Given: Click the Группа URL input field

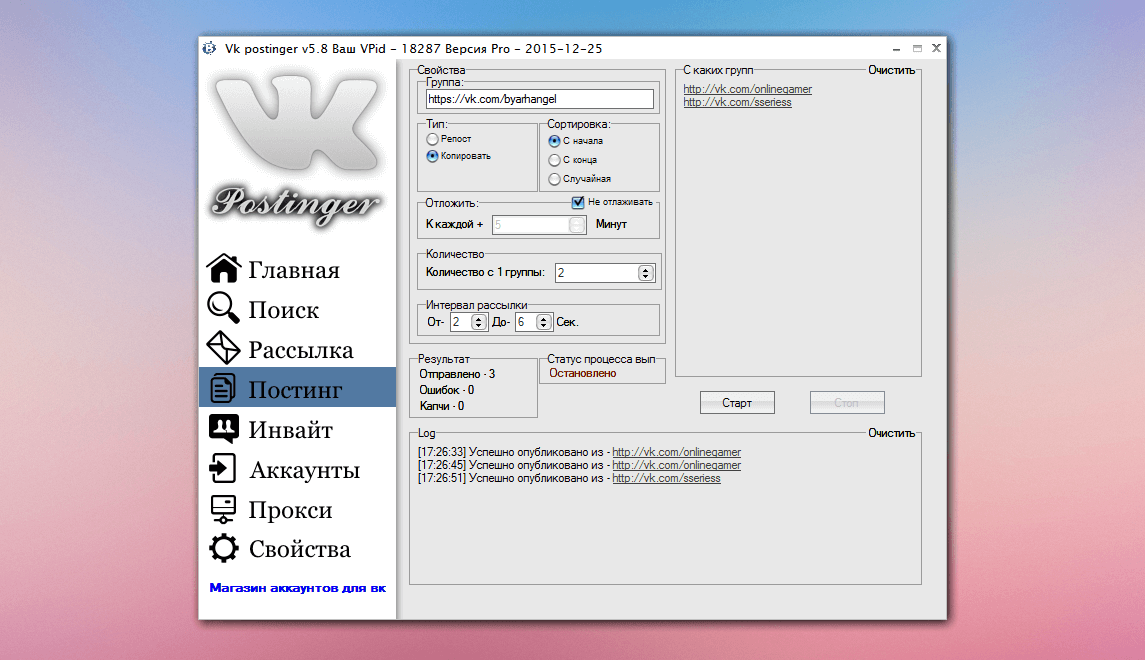Looking at the screenshot, I should 540,99.
